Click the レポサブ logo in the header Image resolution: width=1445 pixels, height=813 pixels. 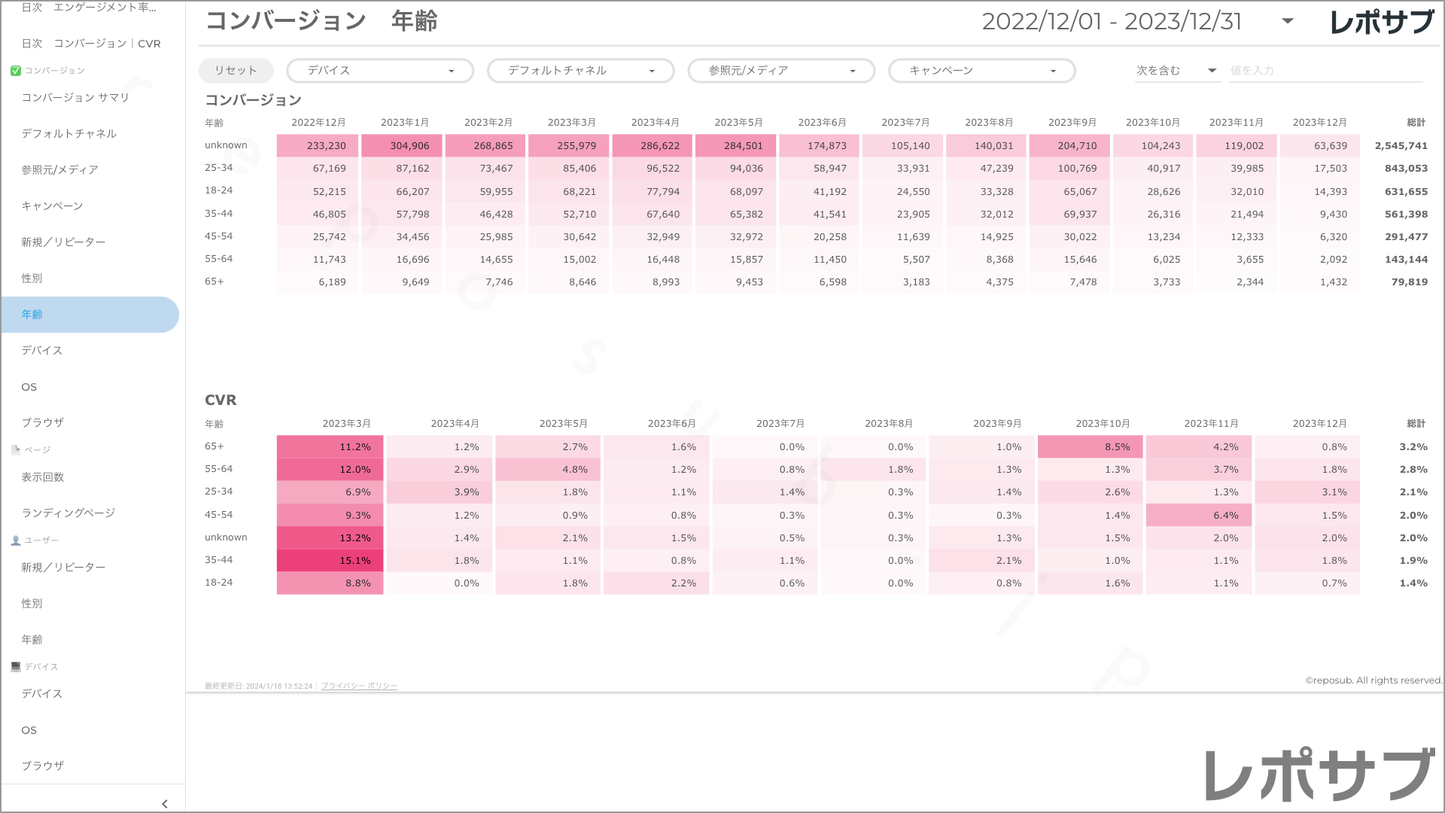(x=1381, y=22)
